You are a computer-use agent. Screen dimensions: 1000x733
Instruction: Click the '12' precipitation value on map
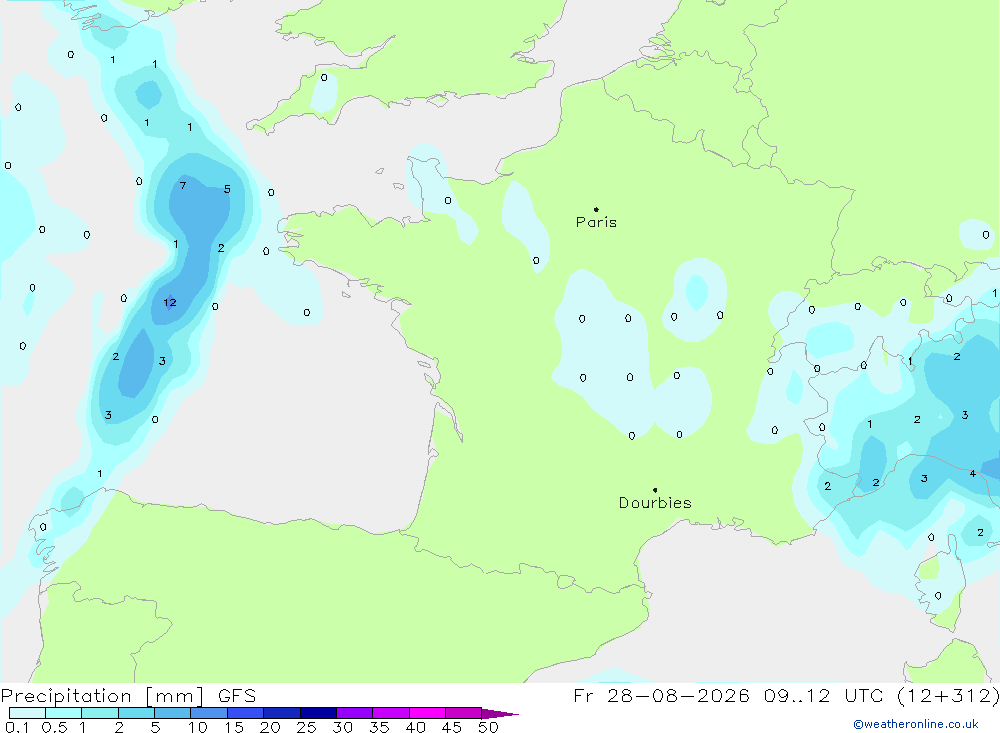(170, 302)
